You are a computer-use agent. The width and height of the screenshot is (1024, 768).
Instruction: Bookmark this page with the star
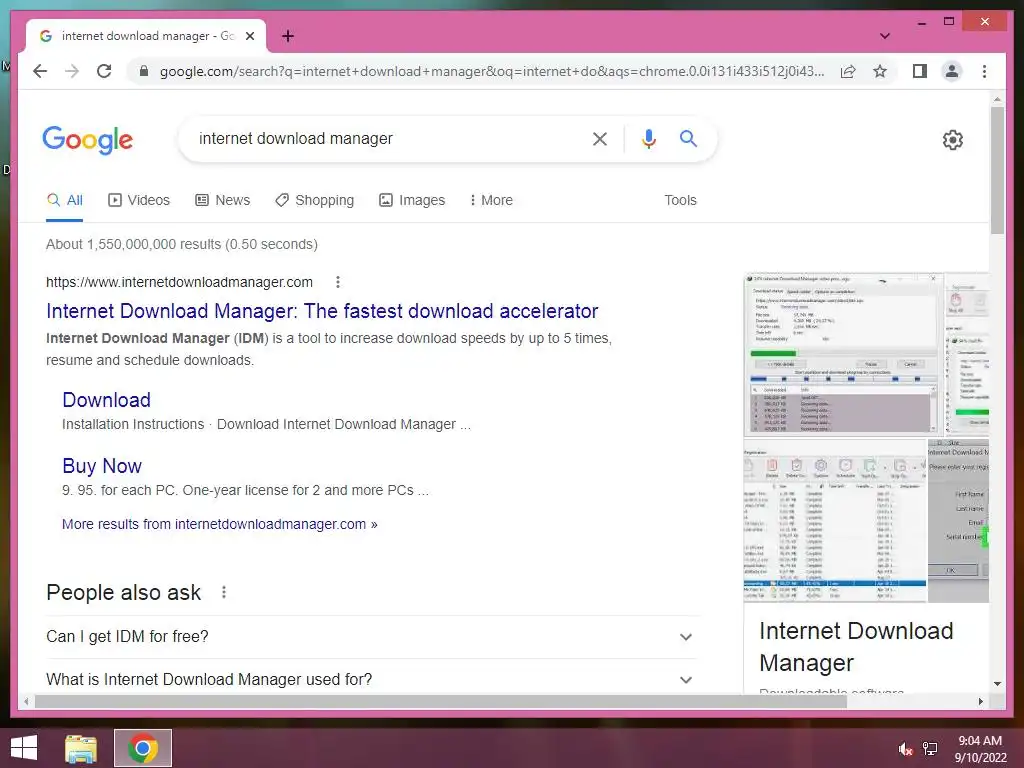[880, 71]
